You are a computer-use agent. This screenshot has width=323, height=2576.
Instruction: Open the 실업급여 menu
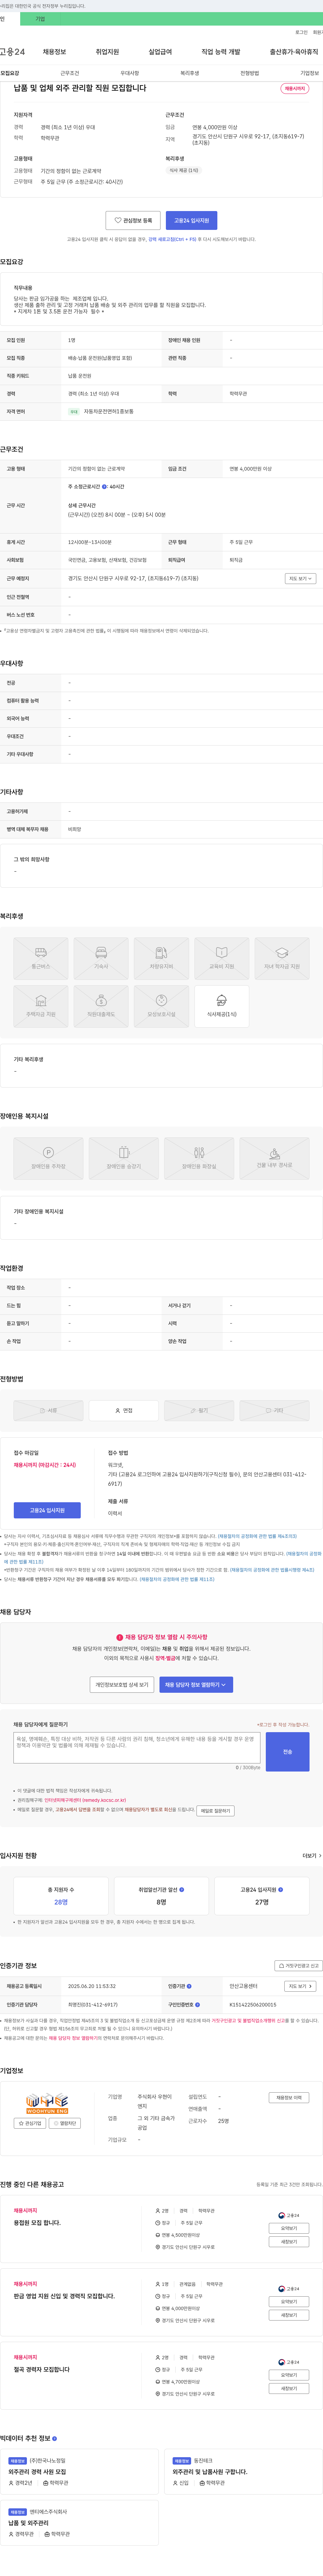[x=160, y=52]
